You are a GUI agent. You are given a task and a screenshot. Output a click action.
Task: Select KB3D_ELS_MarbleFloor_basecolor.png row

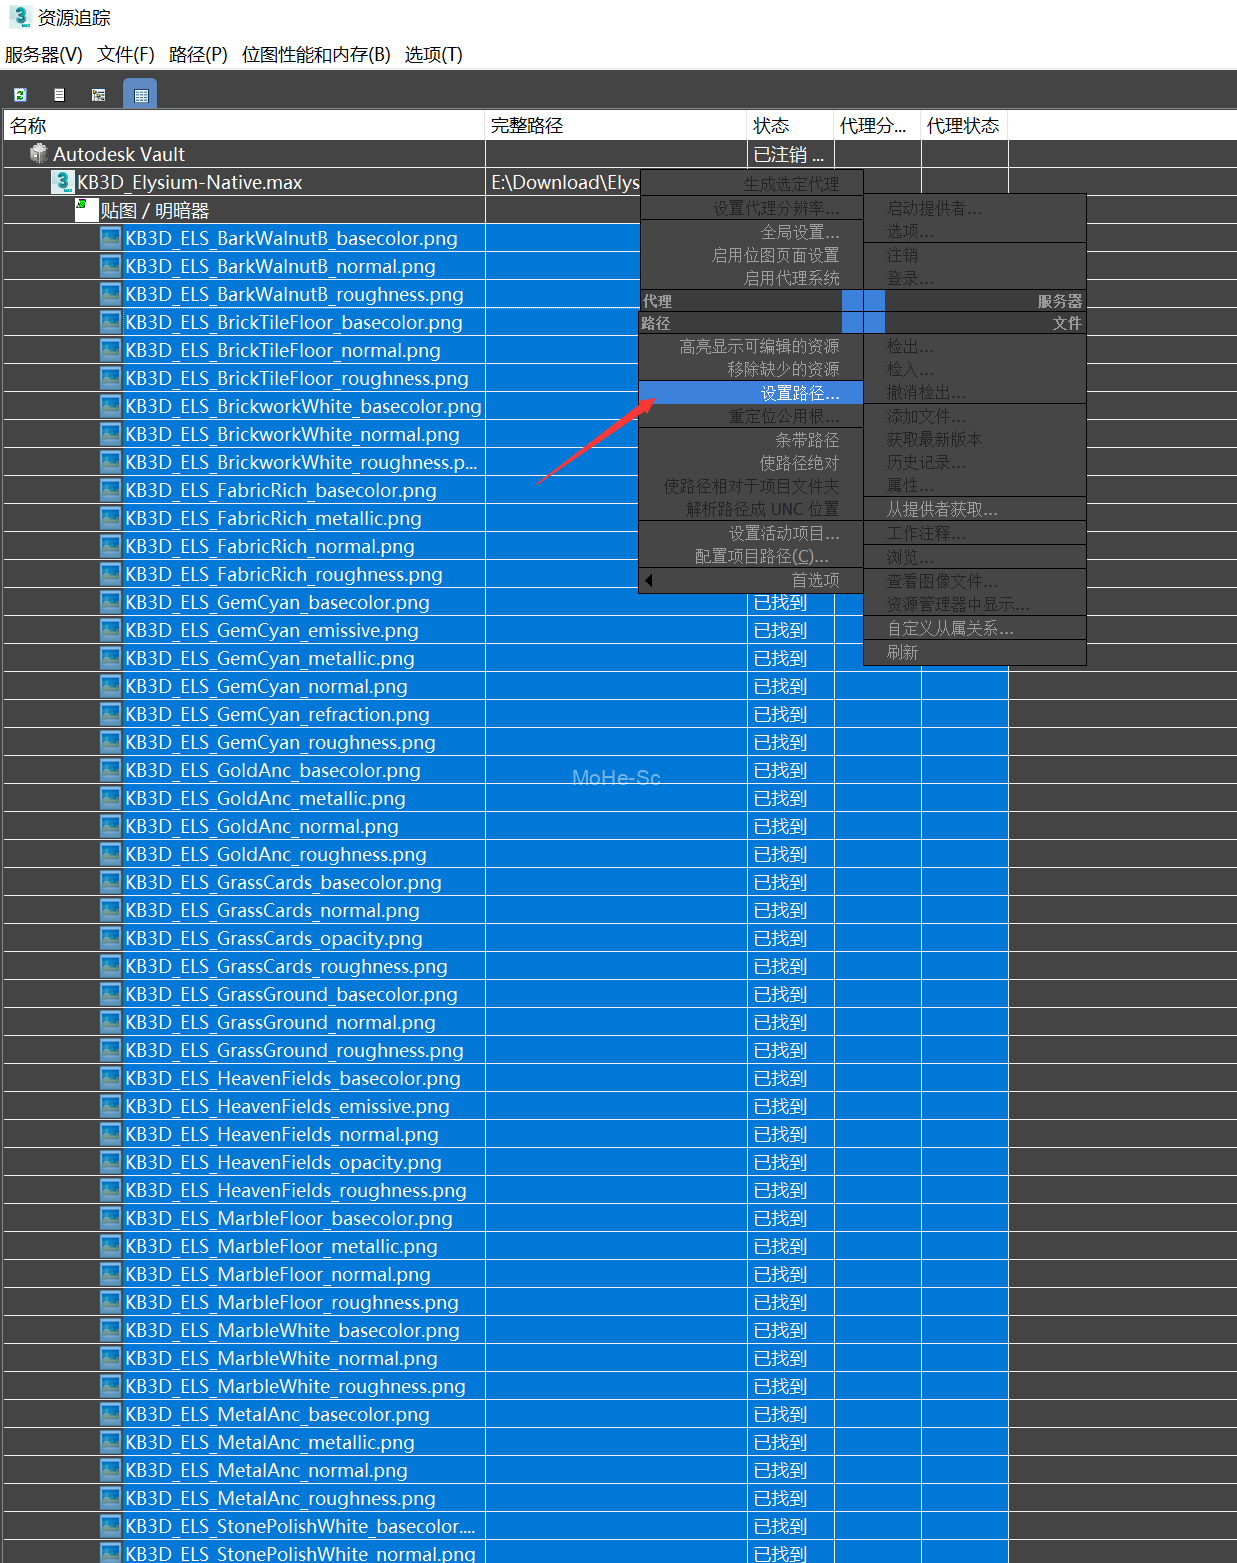(334, 1219)
